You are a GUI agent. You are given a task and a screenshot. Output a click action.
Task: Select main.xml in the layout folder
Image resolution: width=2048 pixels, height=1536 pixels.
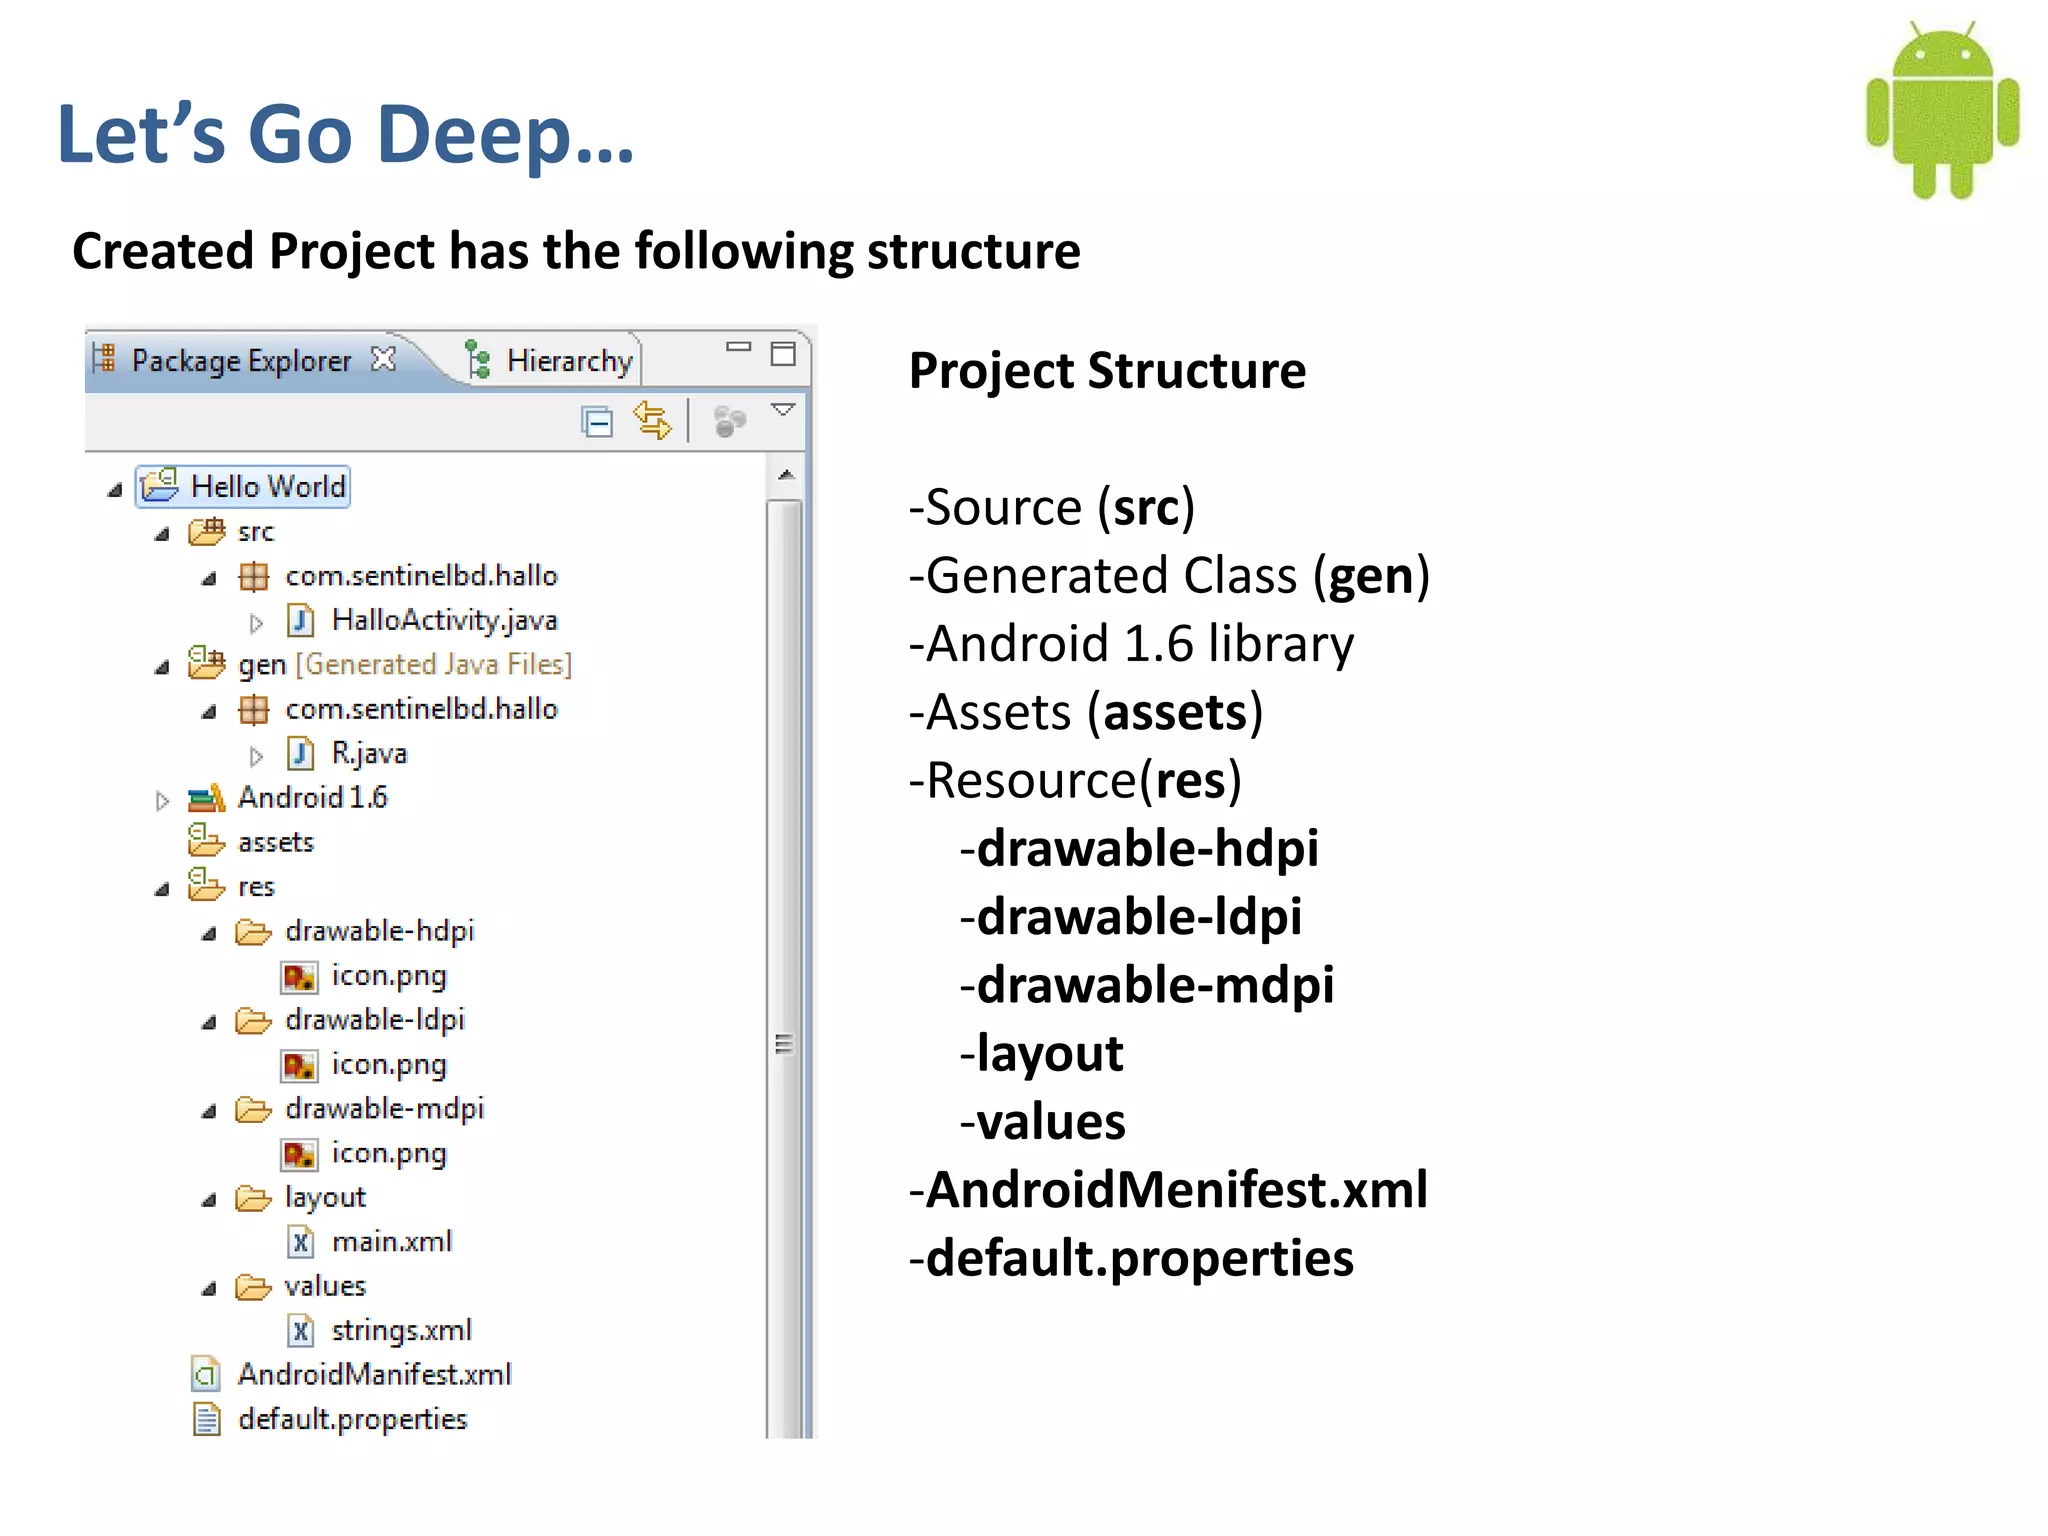click(x=392, y=1242)
